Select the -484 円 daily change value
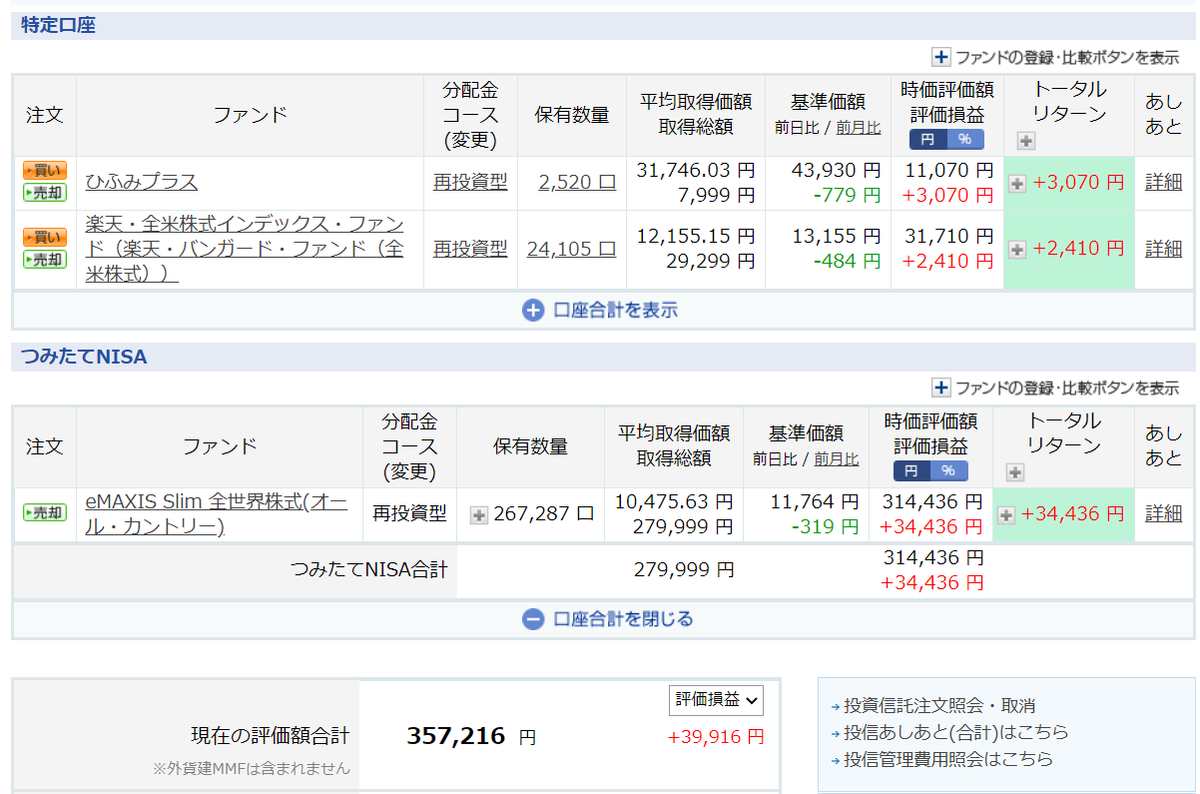Viewport: 1200px width, 794px height. pos(846,261)
